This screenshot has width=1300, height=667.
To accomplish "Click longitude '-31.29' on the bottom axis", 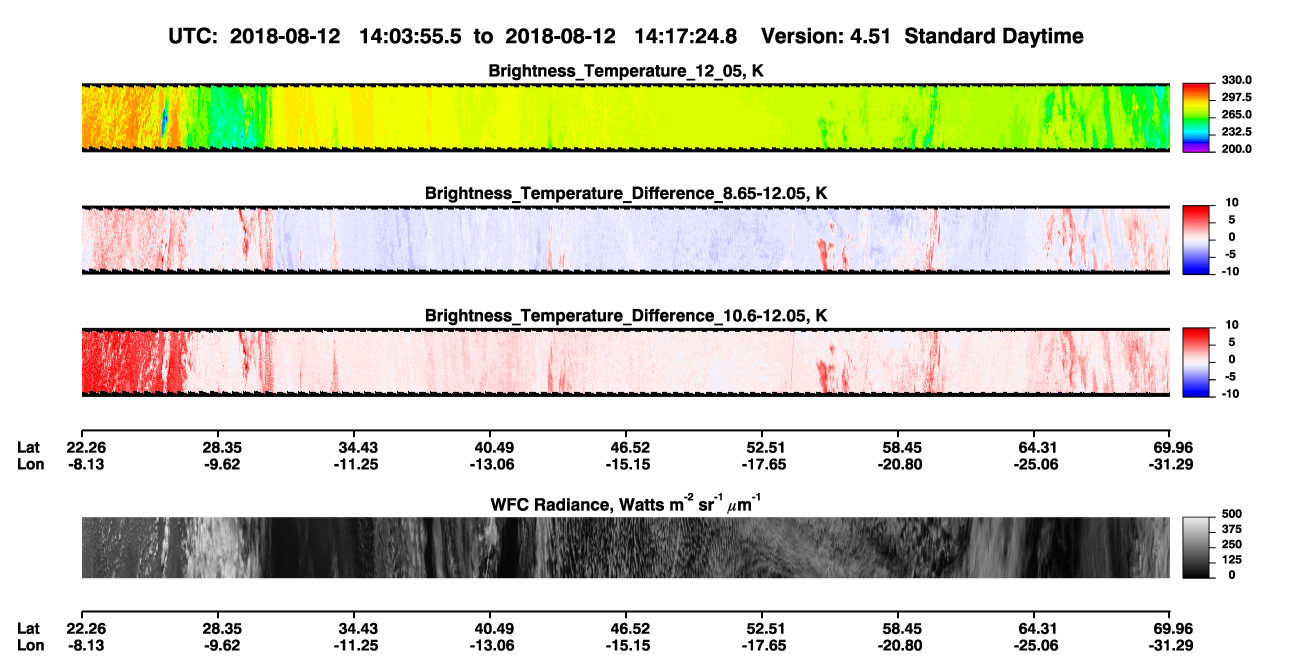I will tap(1170, 645).
